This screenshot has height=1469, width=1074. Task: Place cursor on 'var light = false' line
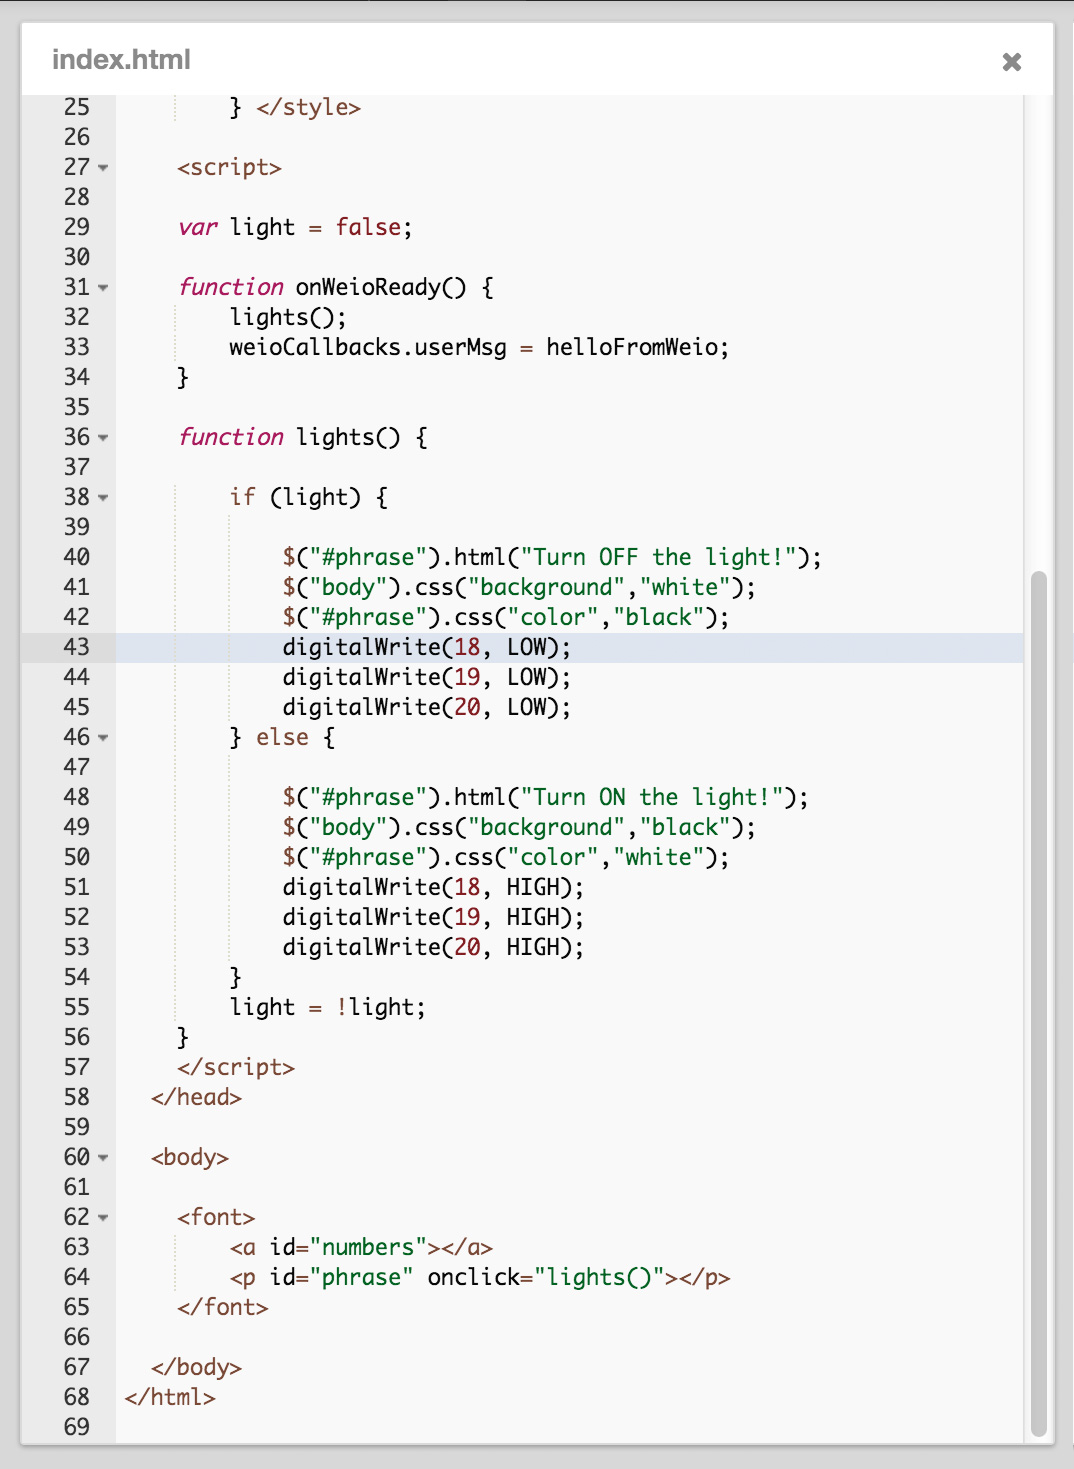click(x=295, y=228)
